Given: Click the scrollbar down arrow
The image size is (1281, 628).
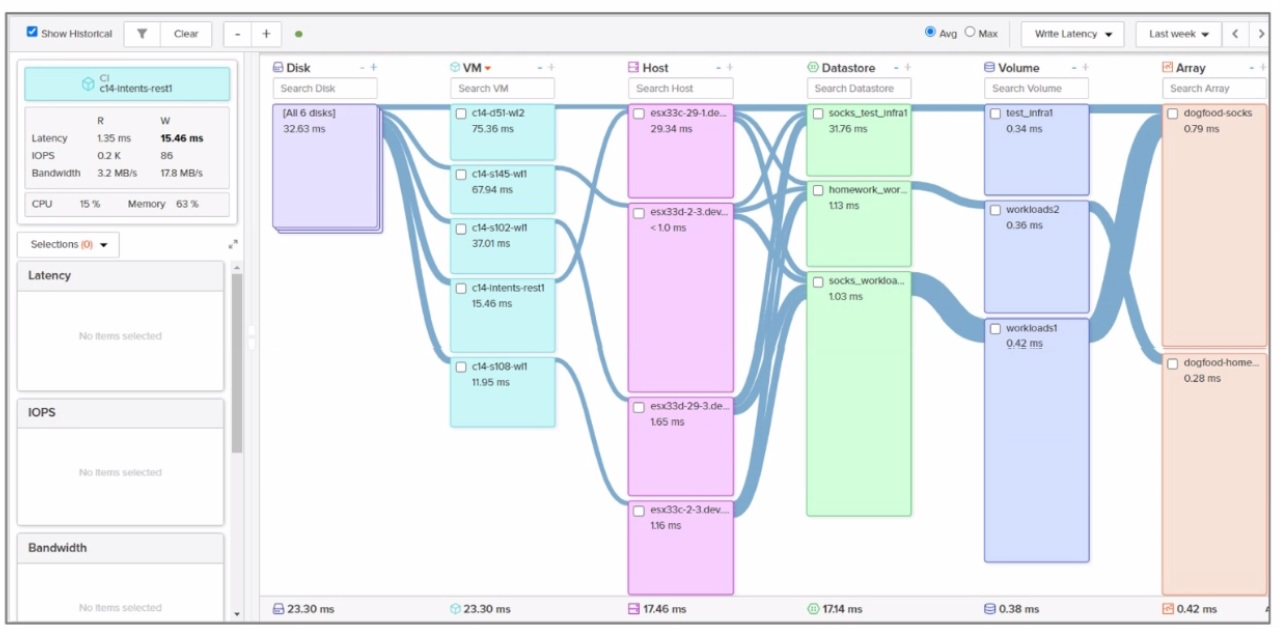Looking at the screenshot, I should click(x=237, y=614).
